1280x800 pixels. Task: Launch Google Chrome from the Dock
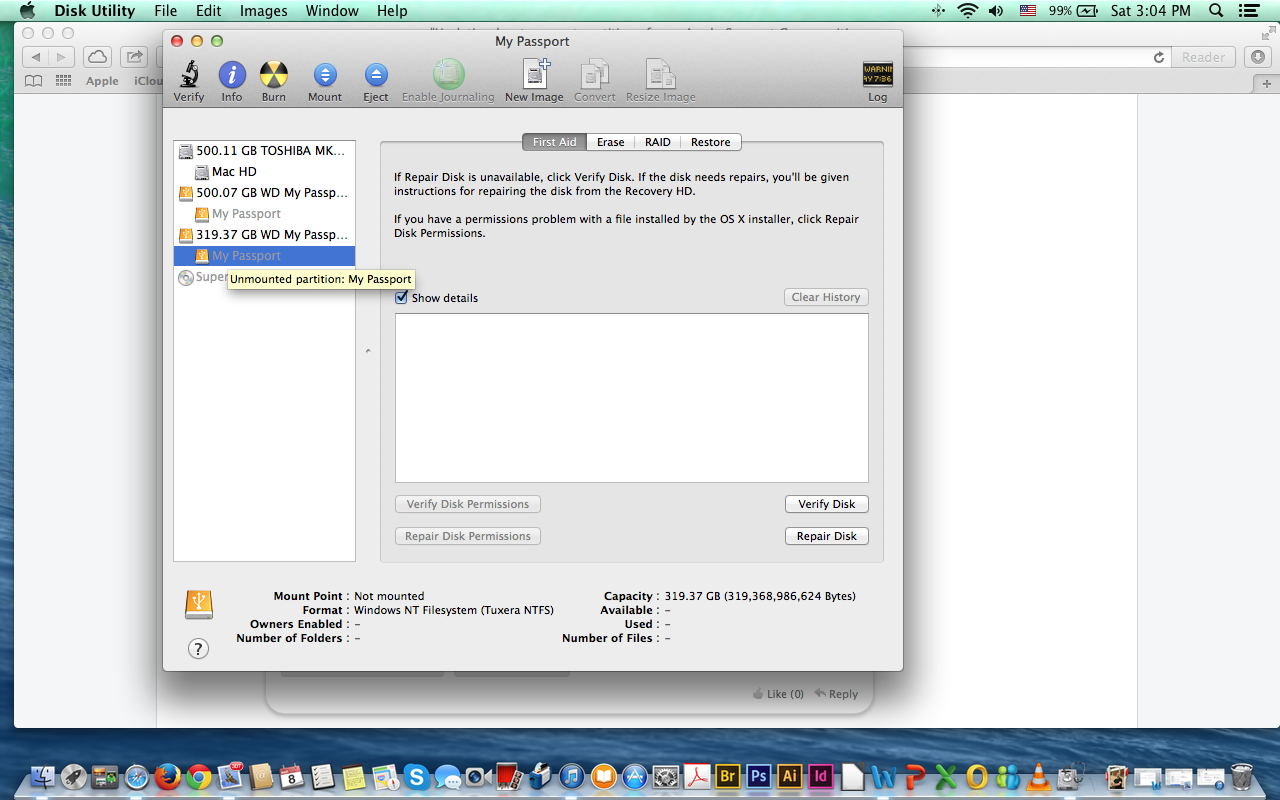click(199, 777)
